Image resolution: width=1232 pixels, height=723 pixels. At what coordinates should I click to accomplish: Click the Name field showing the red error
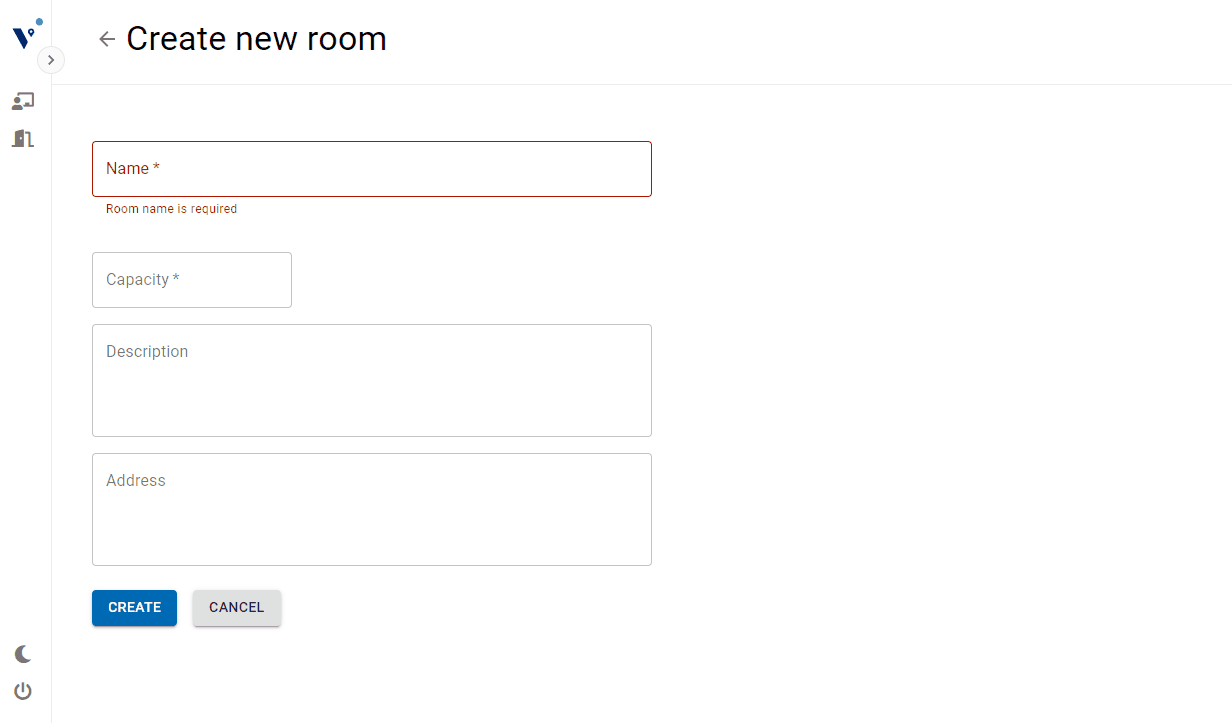point(372,168)
